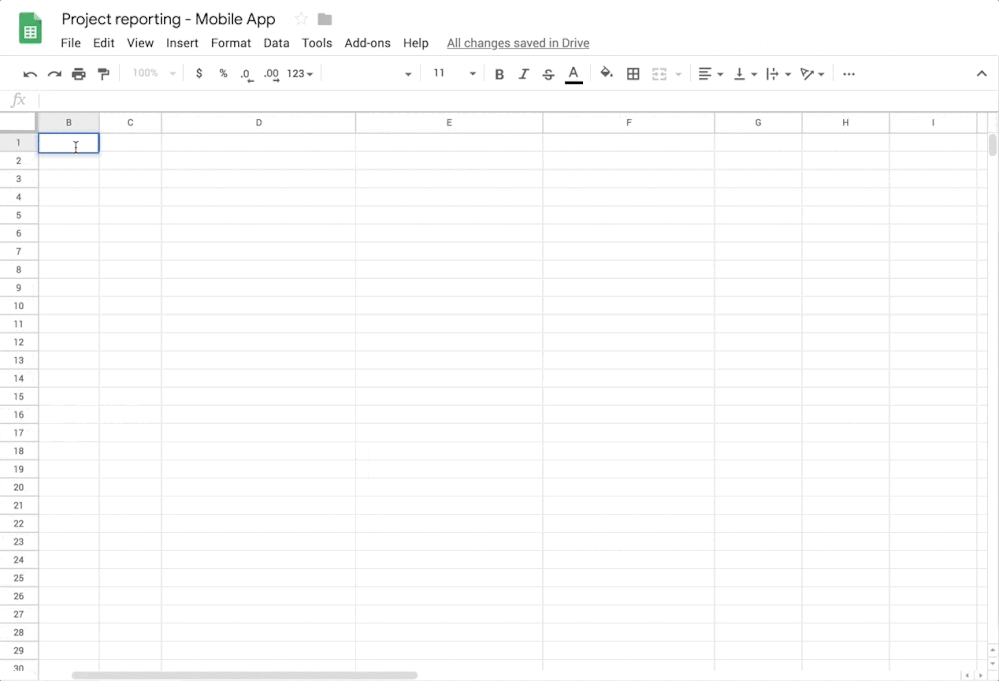This screenshot has height=681, width=999.
Task: Select row 5 header
Action: point(18,215)
